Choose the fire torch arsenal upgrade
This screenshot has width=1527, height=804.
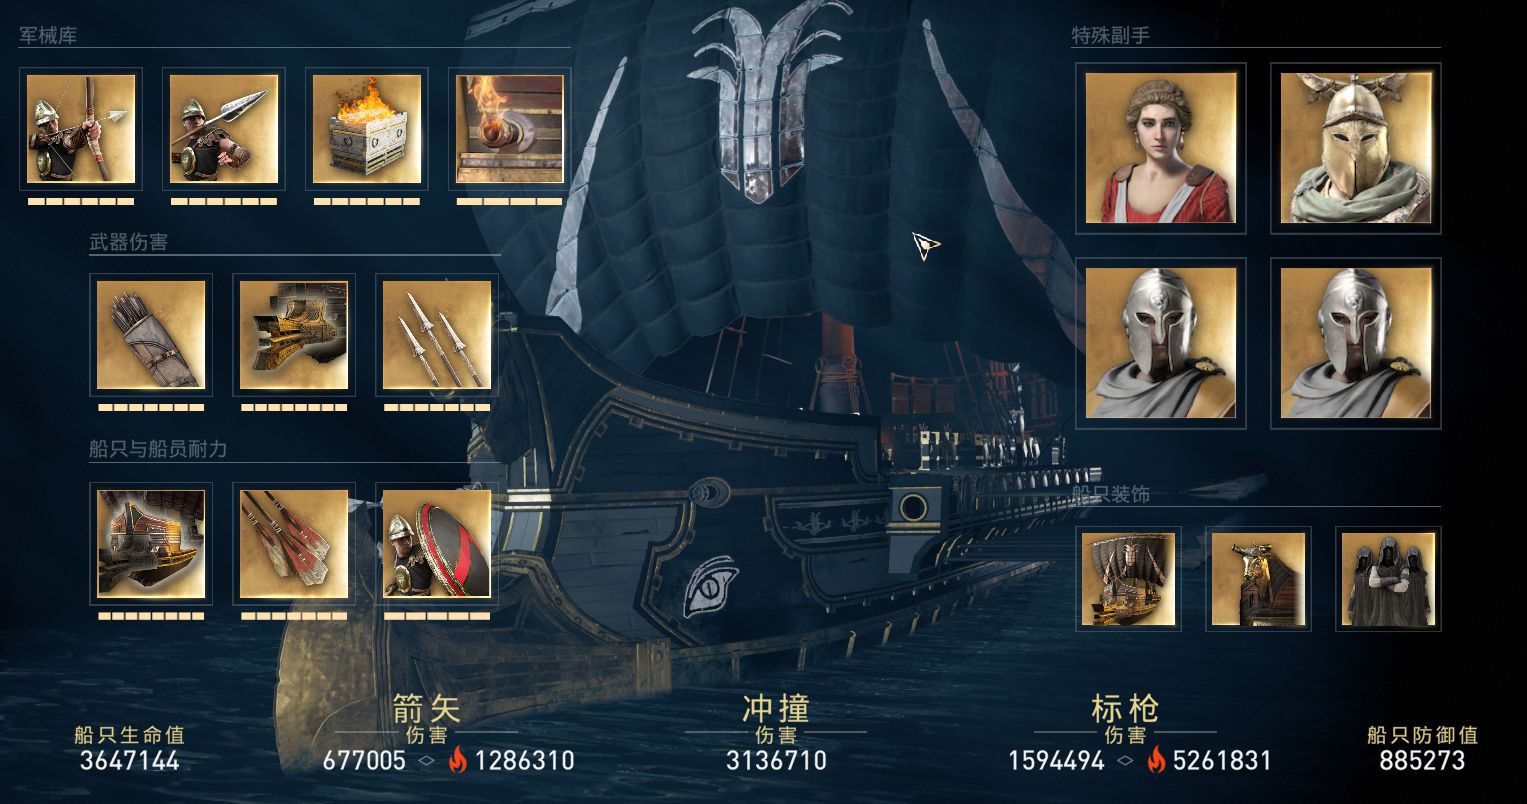click(x=510, y=129)
